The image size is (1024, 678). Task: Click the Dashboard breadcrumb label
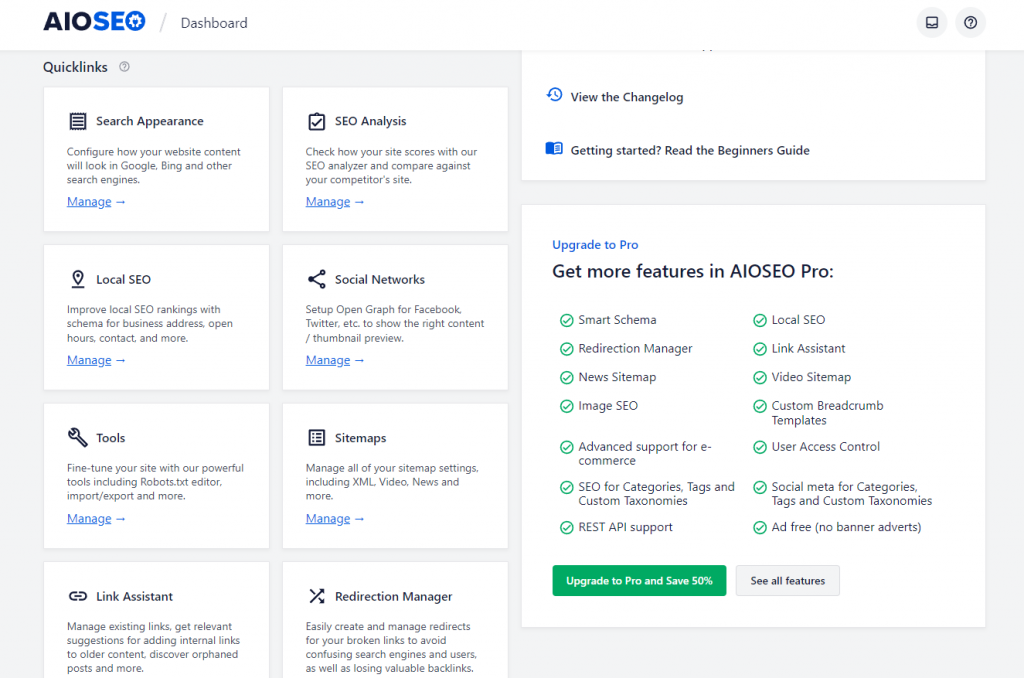click(x=214, y=22)
